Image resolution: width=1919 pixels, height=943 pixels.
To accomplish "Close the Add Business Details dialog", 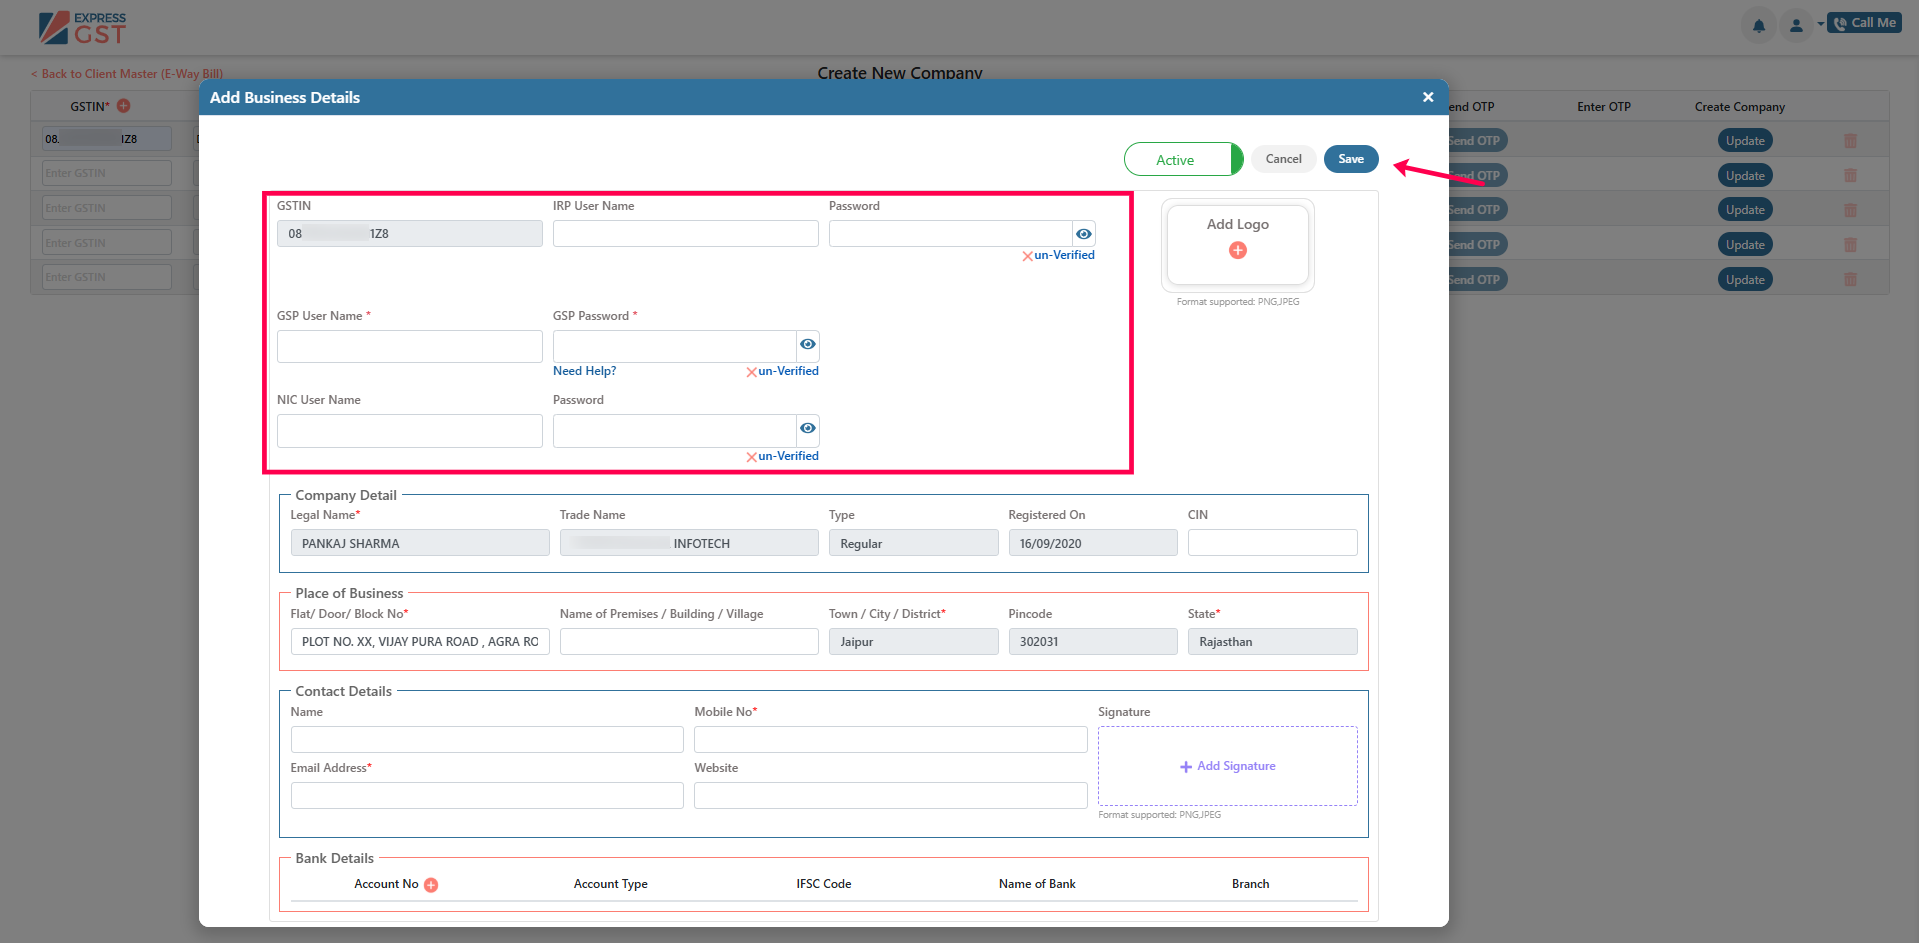I will pyautogui.click(x=1427, y=97).
